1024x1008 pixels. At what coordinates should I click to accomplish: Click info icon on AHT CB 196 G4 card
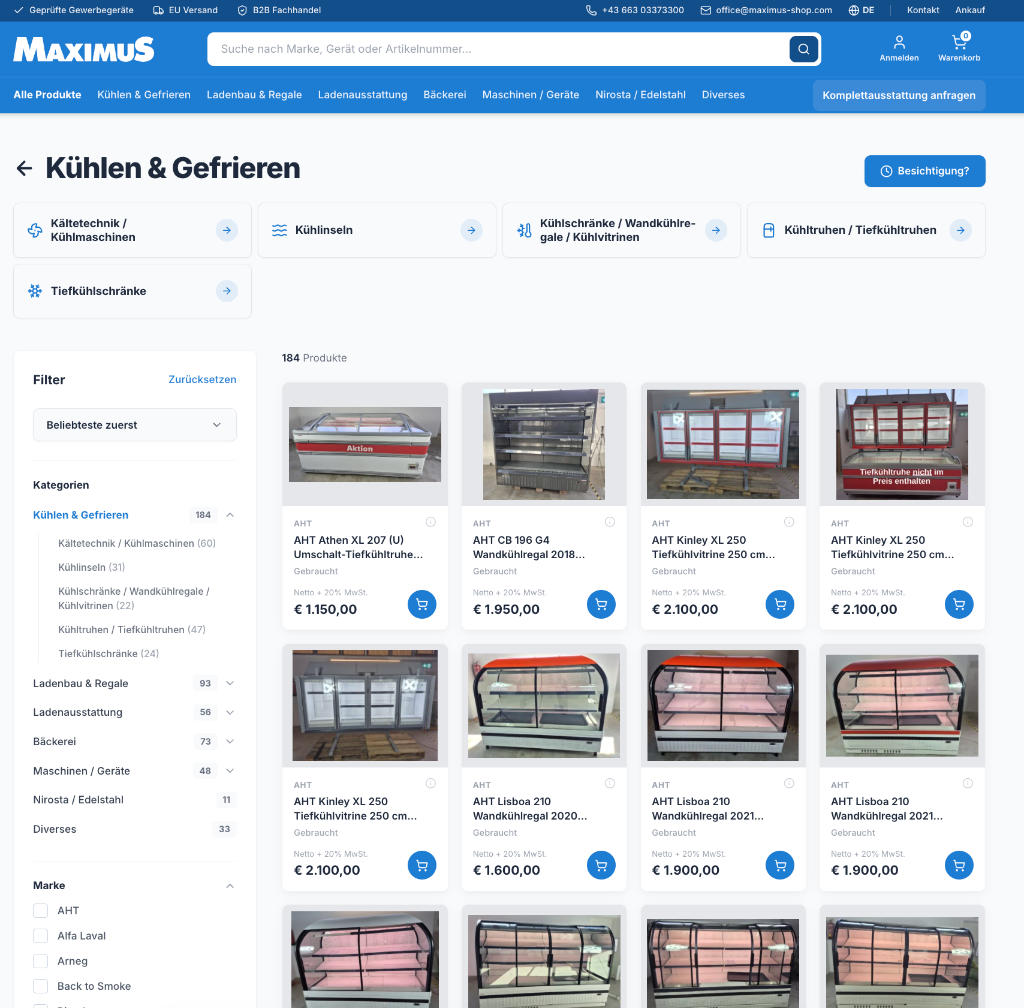point(609,522)
